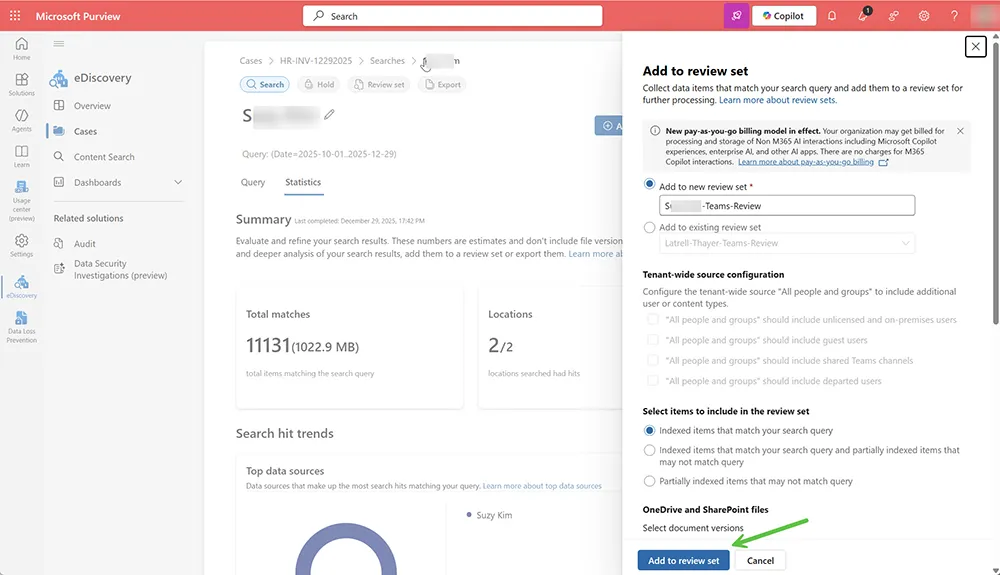Go to Cases breadcrumb

tap(251, 61)
